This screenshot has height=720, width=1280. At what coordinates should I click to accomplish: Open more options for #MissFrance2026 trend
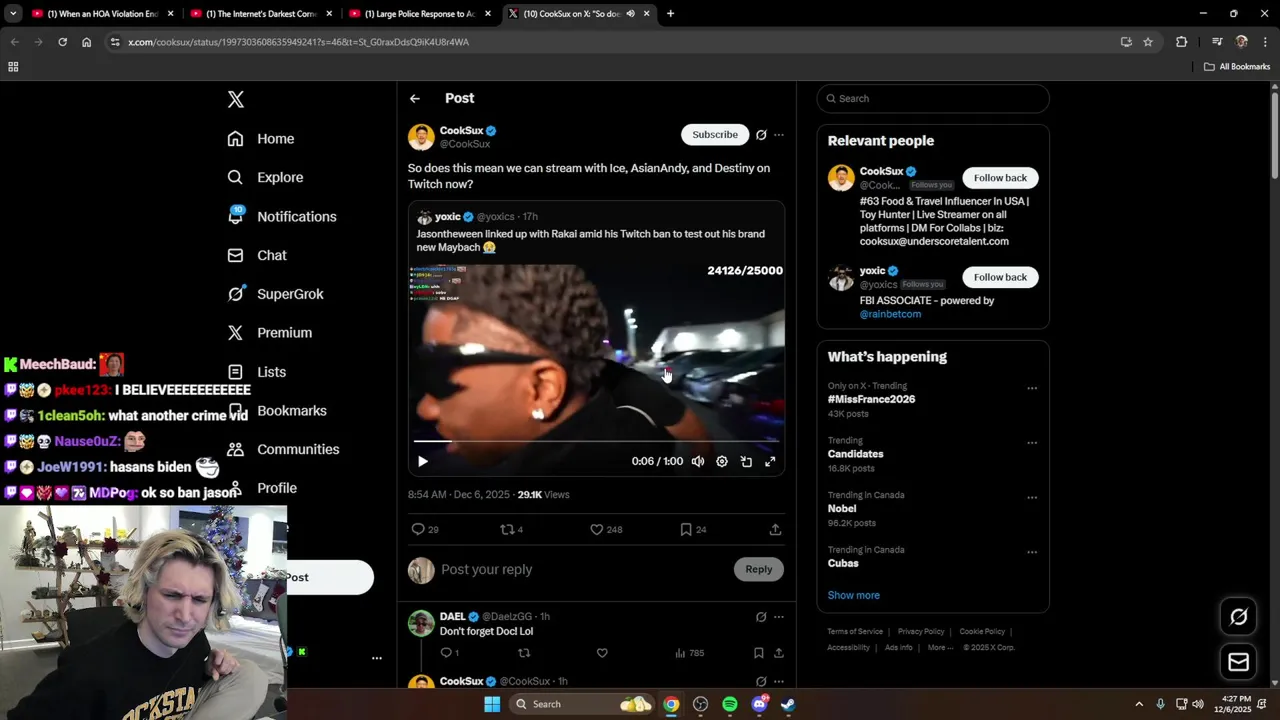[x=1032, y=388]
